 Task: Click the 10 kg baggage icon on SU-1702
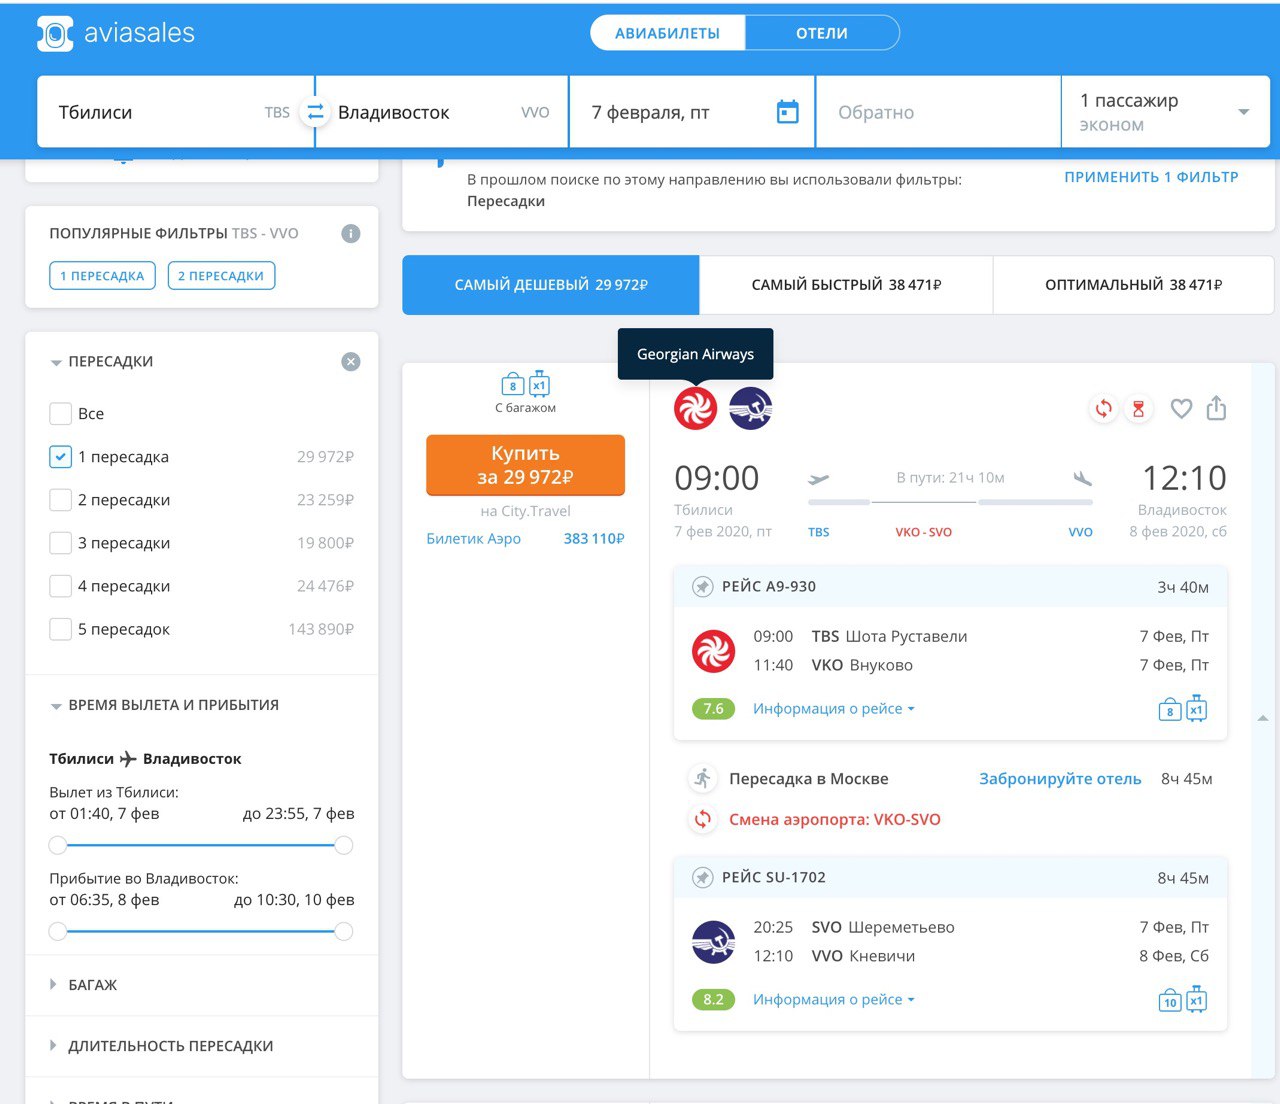1170,1001
